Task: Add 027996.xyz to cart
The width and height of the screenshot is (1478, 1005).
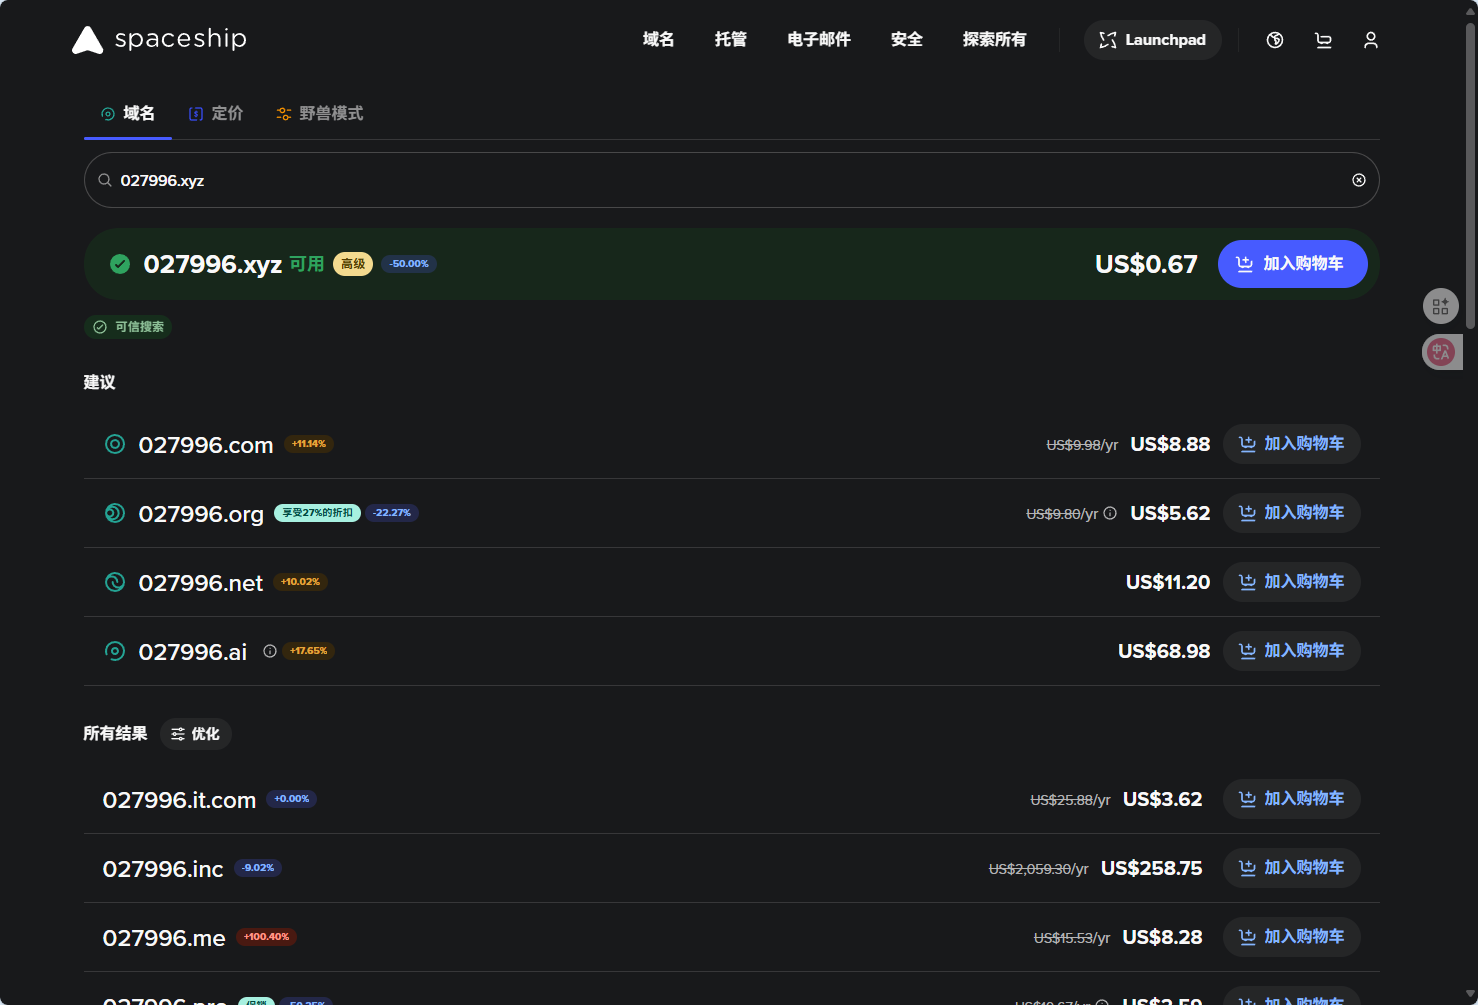Action: click(x=1292, y=264)
